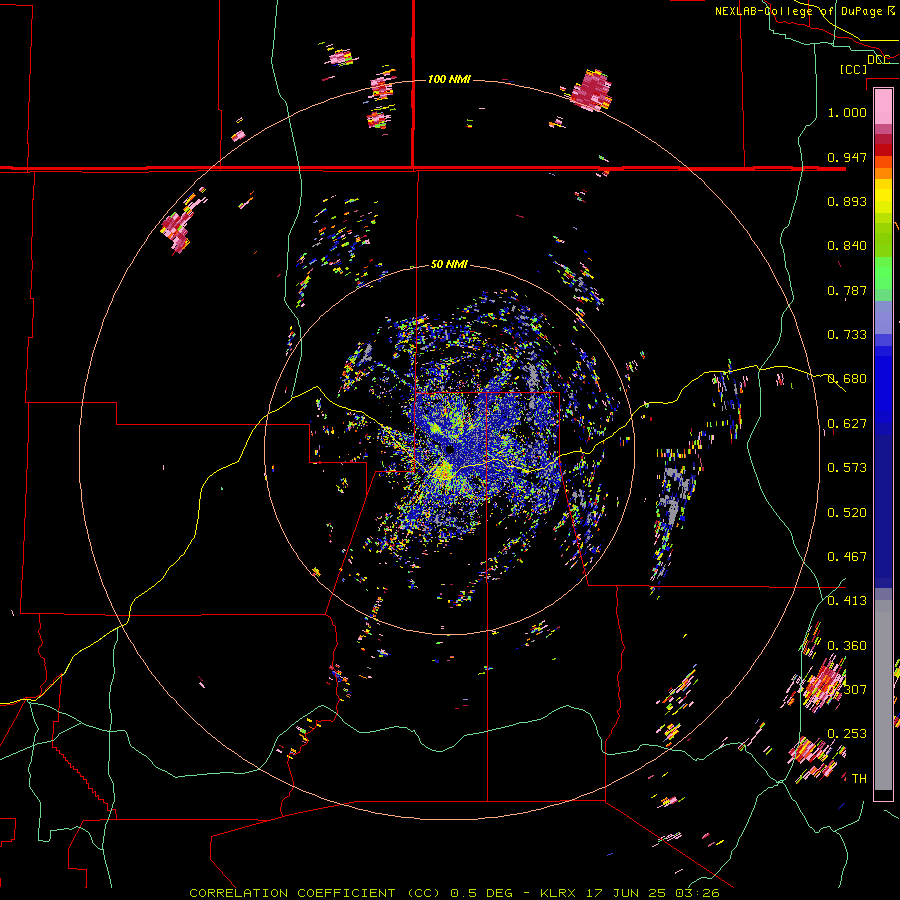900x900 pixels.
Task: Pick the pink color at legend top
Action: [883, 106]
